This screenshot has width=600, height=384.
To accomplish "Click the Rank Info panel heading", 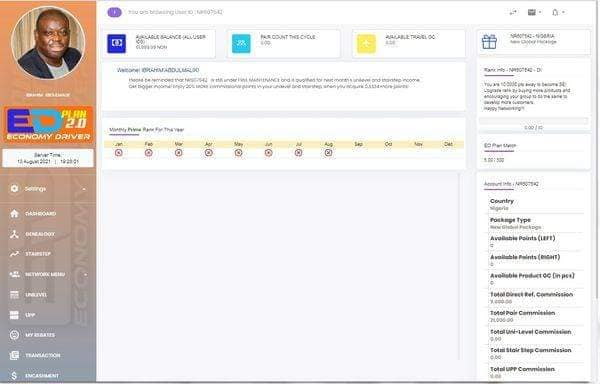I will click(513, 70).
